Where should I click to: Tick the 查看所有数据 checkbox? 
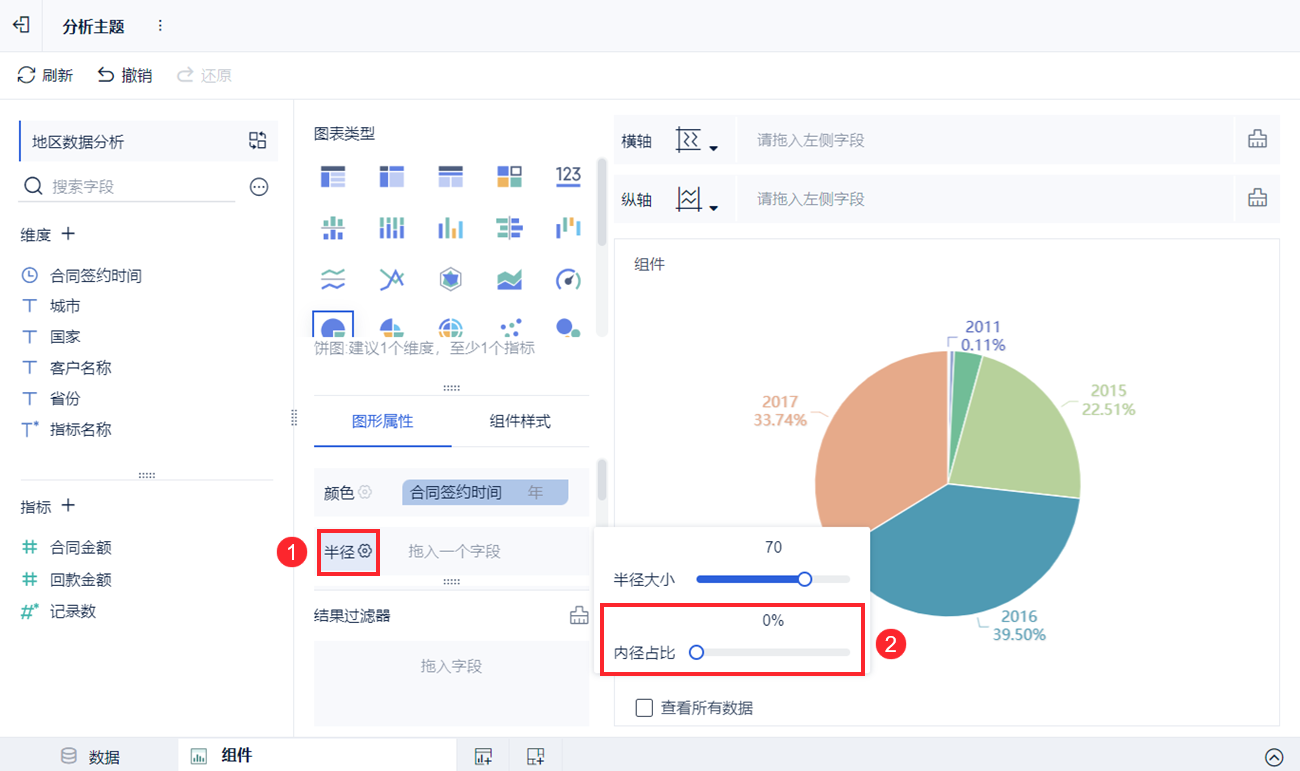click(x=645, y=708)
